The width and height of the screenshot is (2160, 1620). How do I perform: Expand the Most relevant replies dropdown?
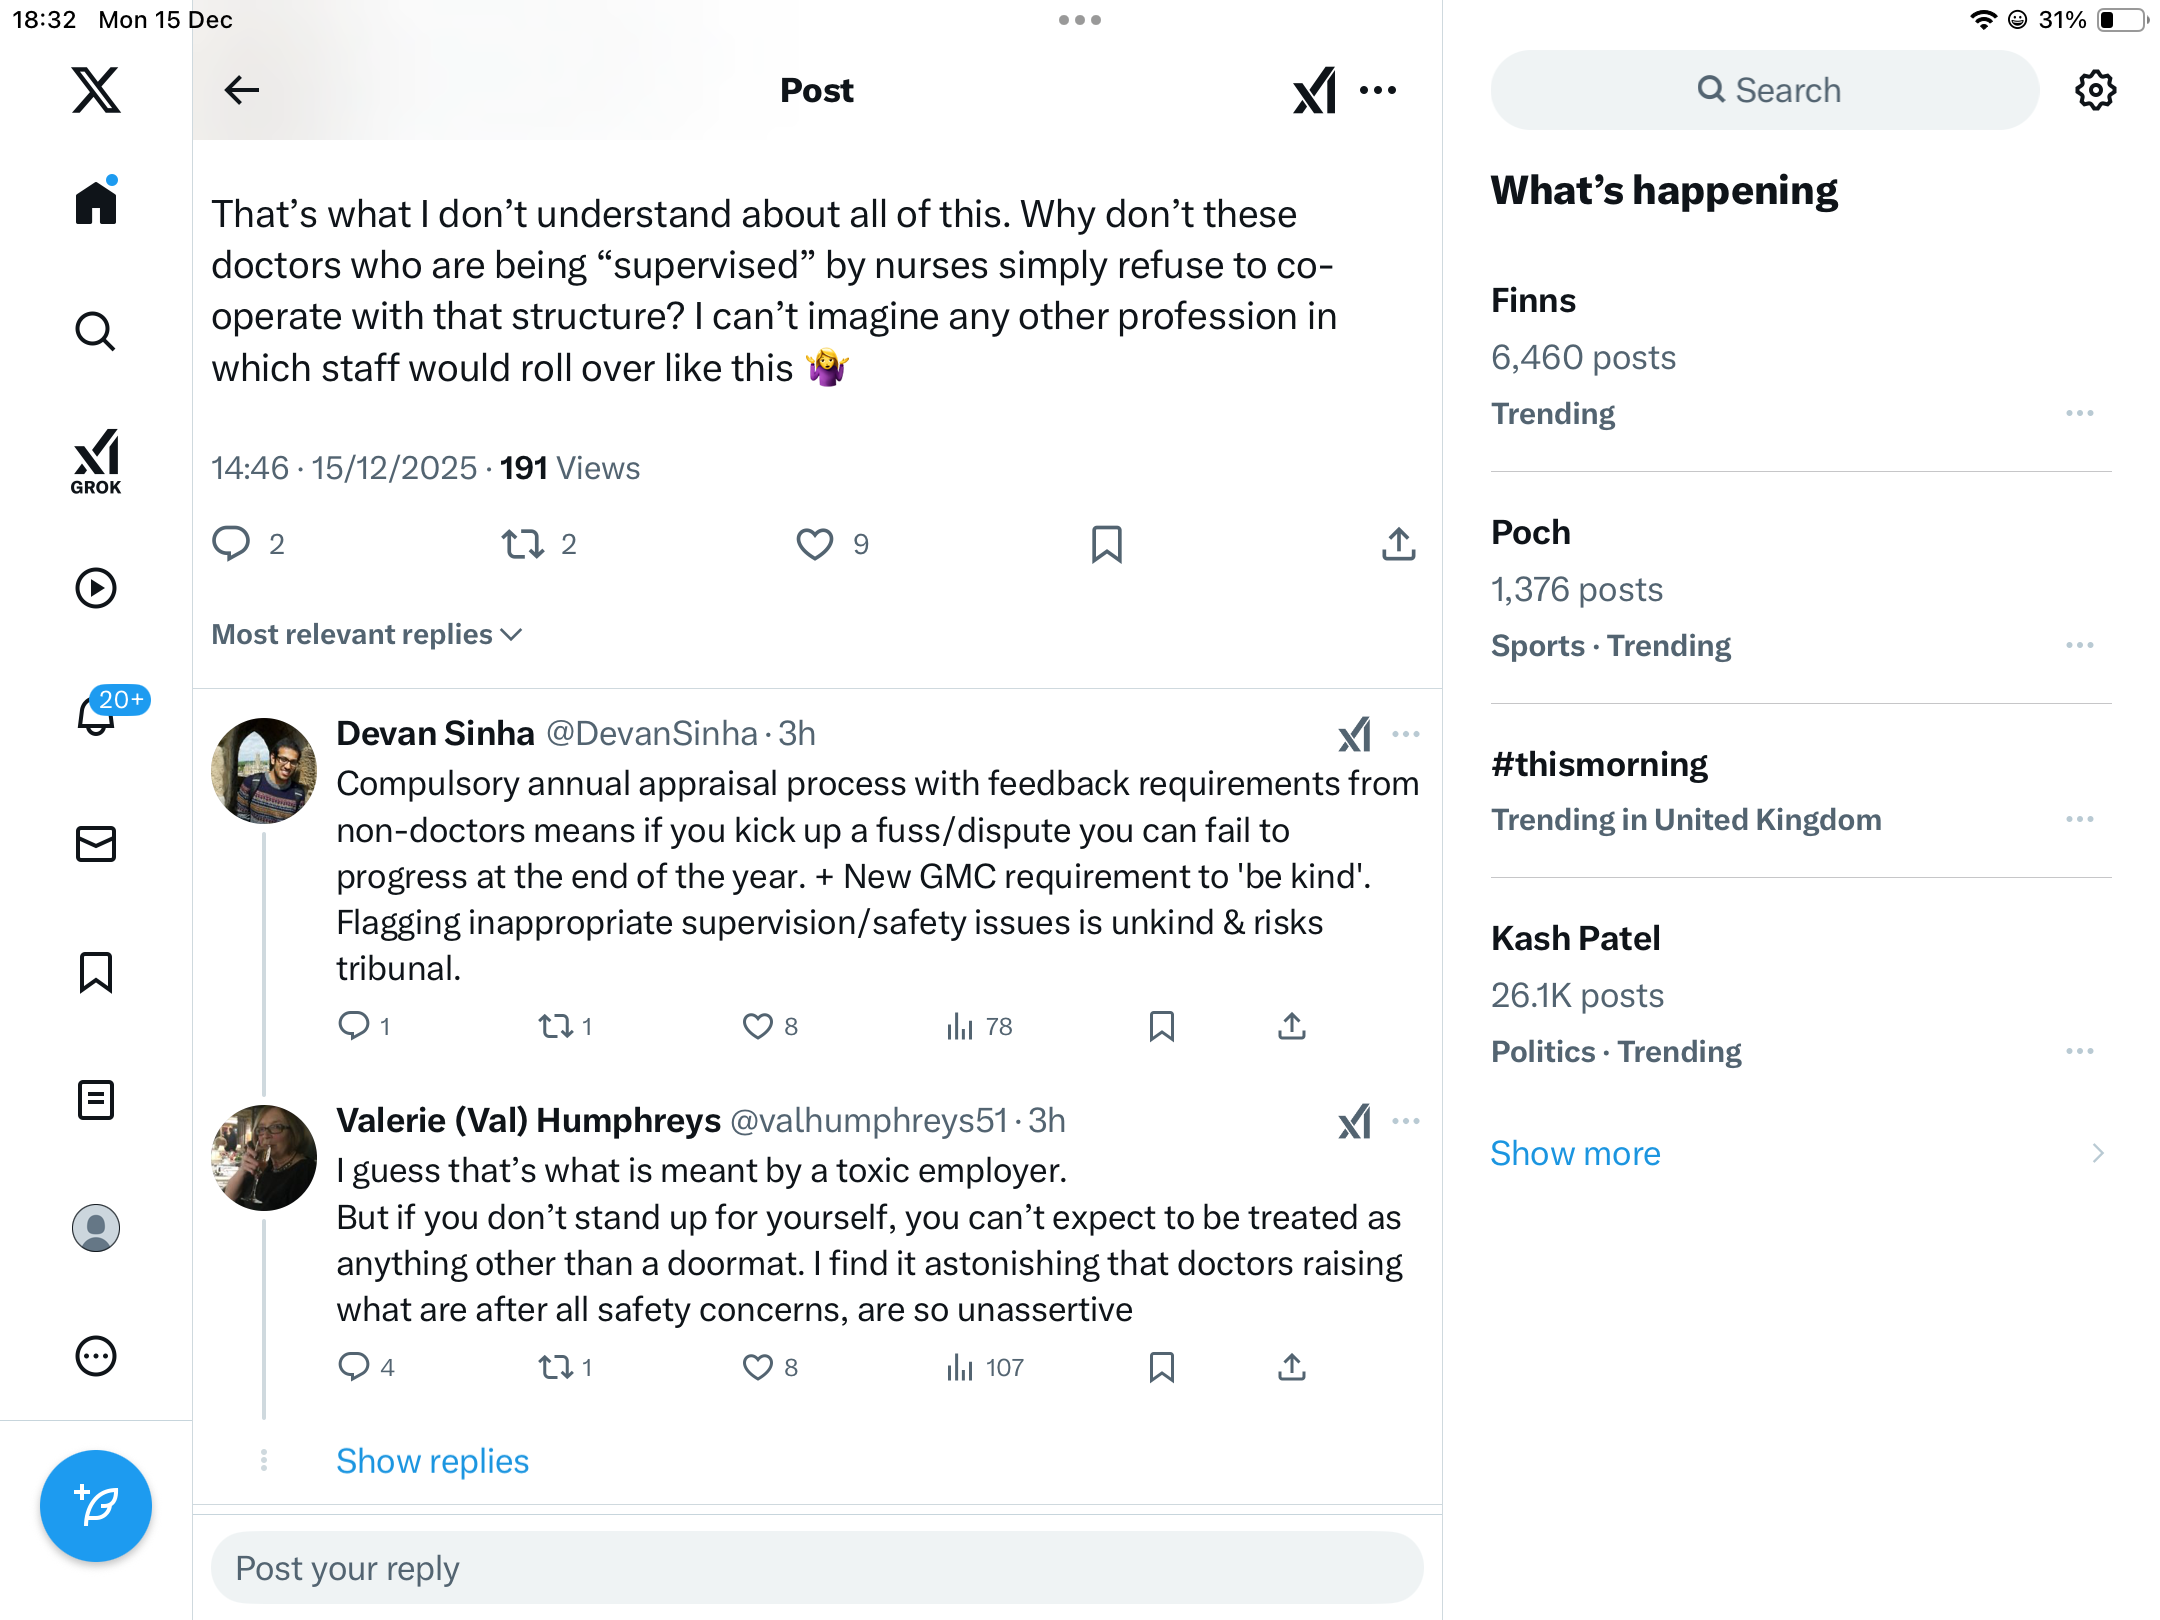tap(367, 635)
